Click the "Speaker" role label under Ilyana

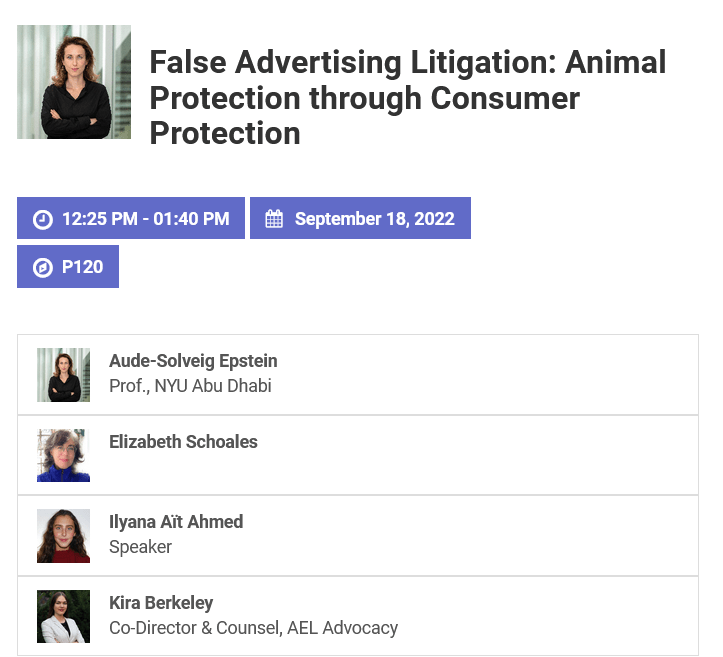(x=140, y=547)
